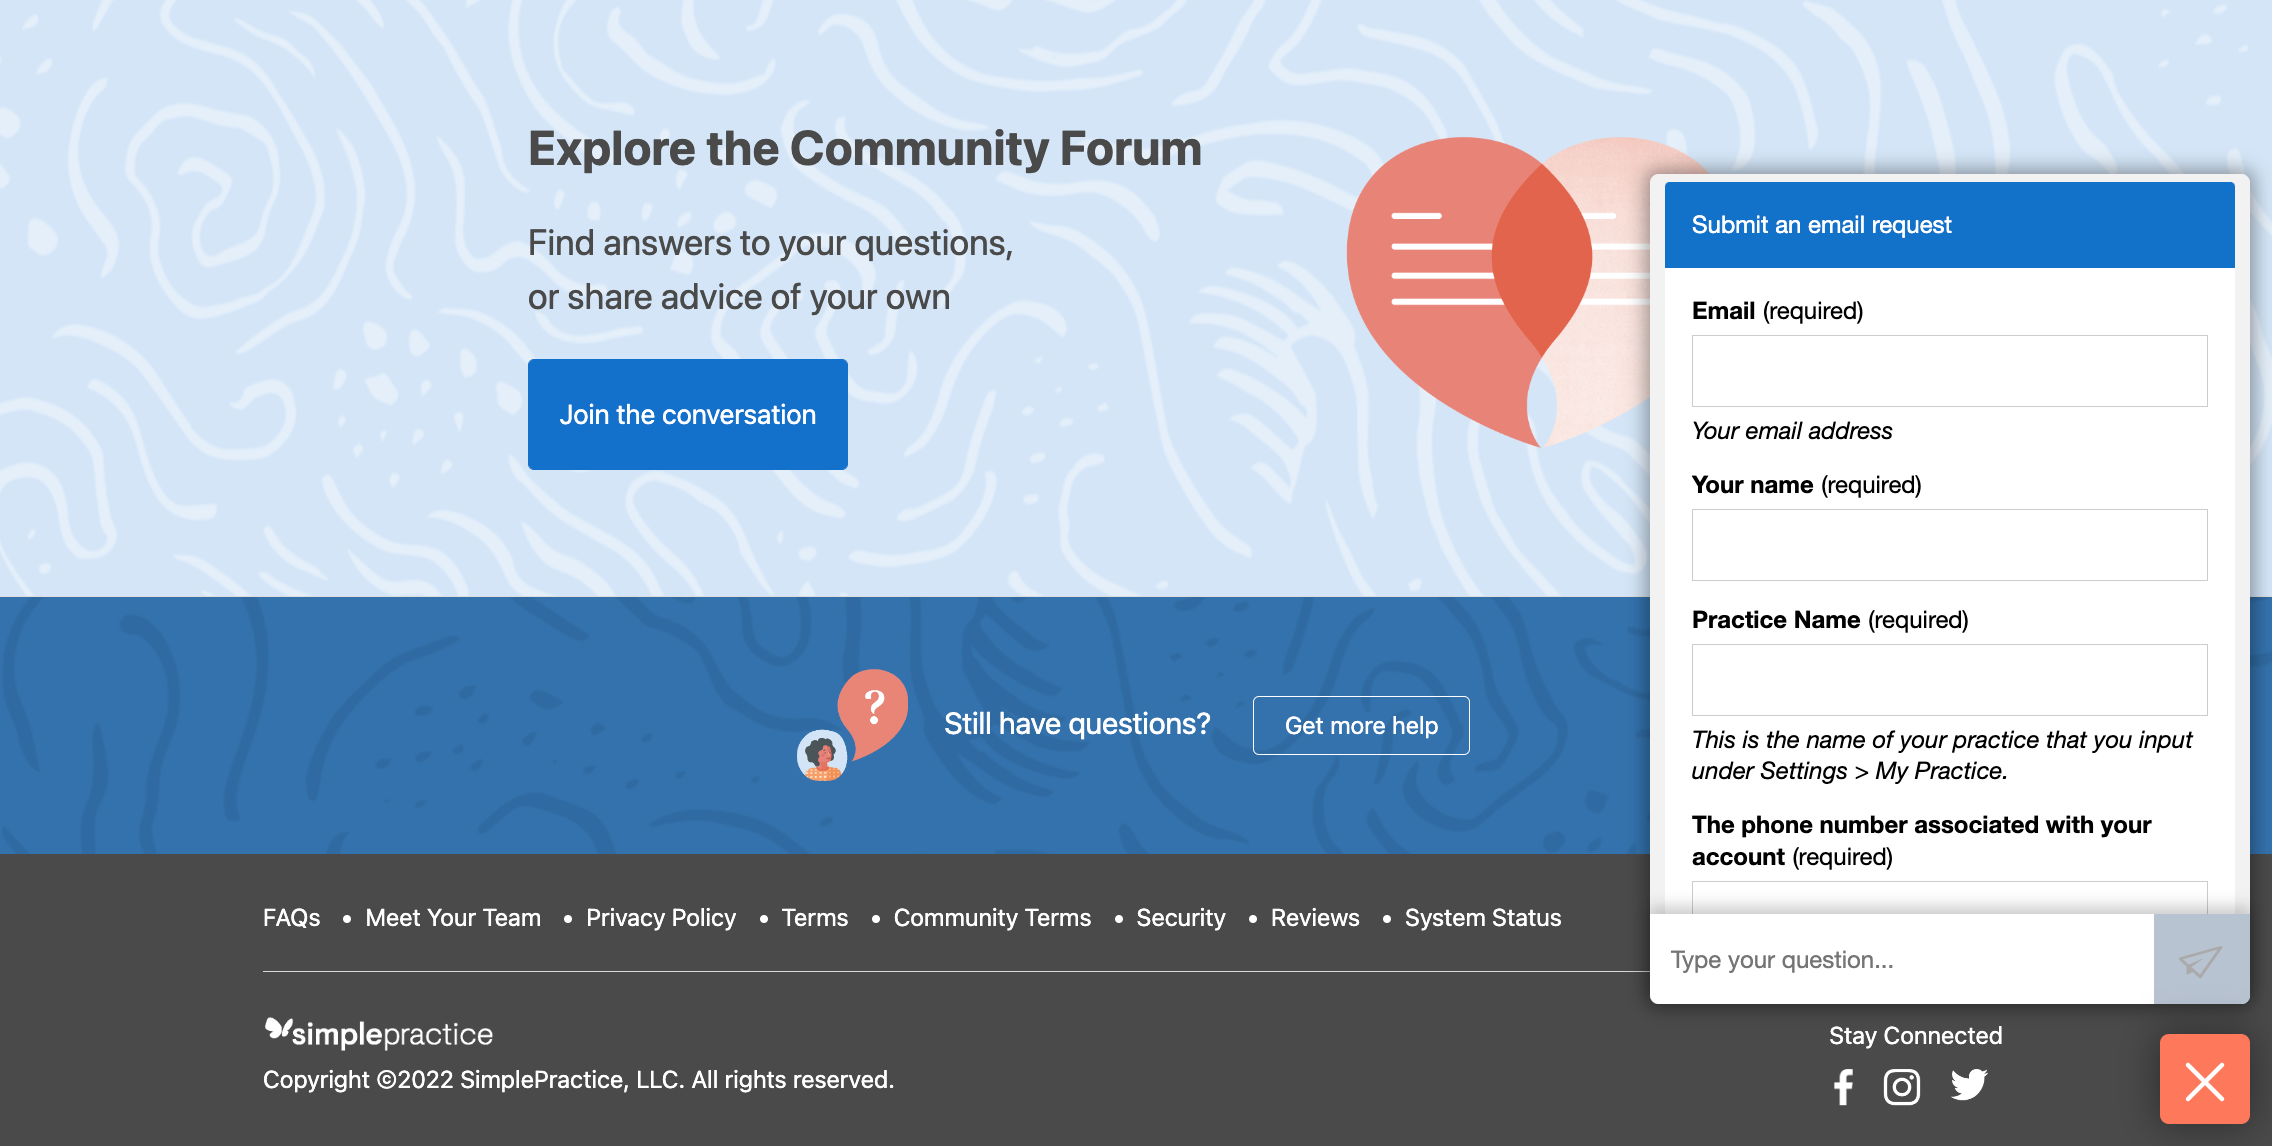Click the Join the conversation button

pyautogui.click(x=687, y=414)
